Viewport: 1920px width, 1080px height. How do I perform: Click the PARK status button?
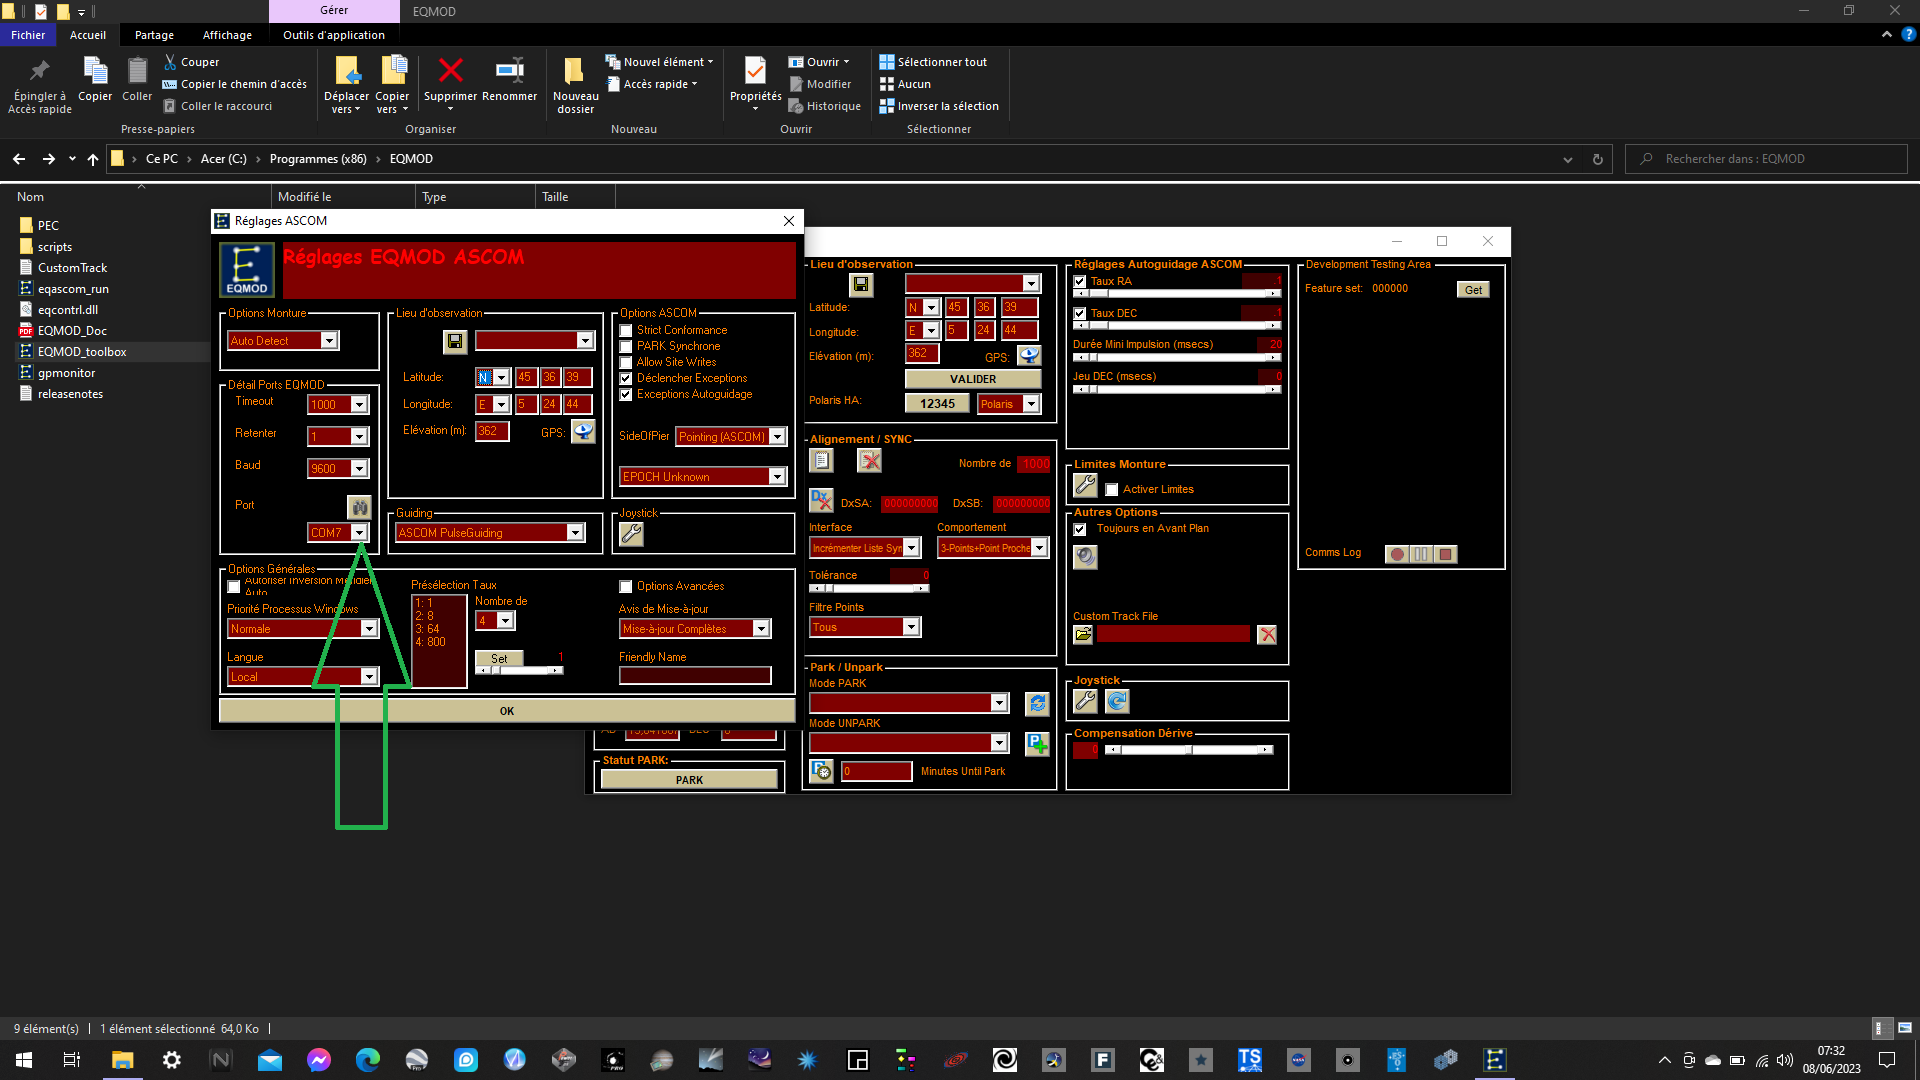(x=689, y=781)
